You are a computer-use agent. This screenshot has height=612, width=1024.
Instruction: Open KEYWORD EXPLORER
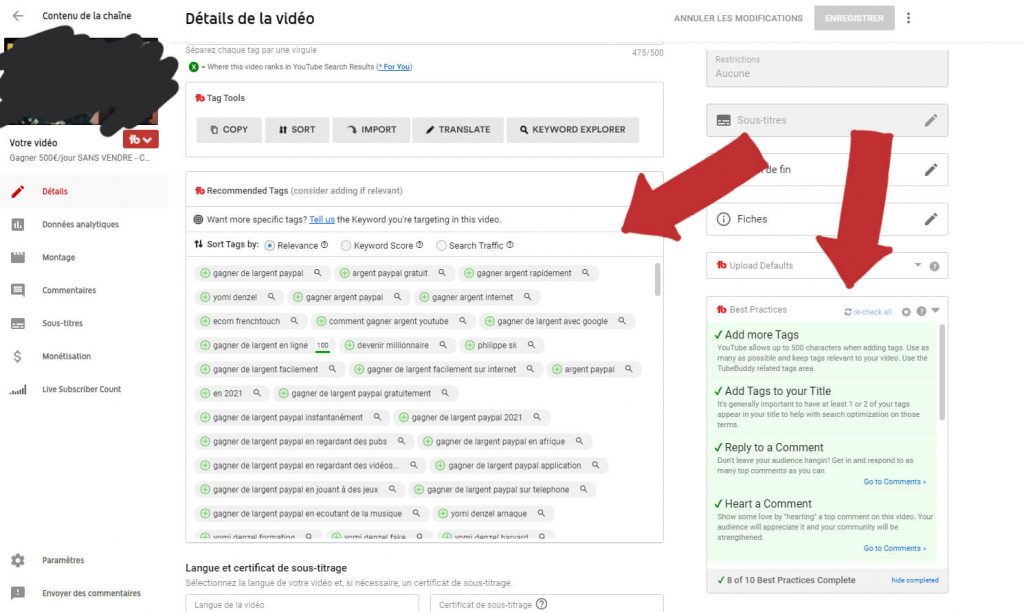tap(572, 129)
